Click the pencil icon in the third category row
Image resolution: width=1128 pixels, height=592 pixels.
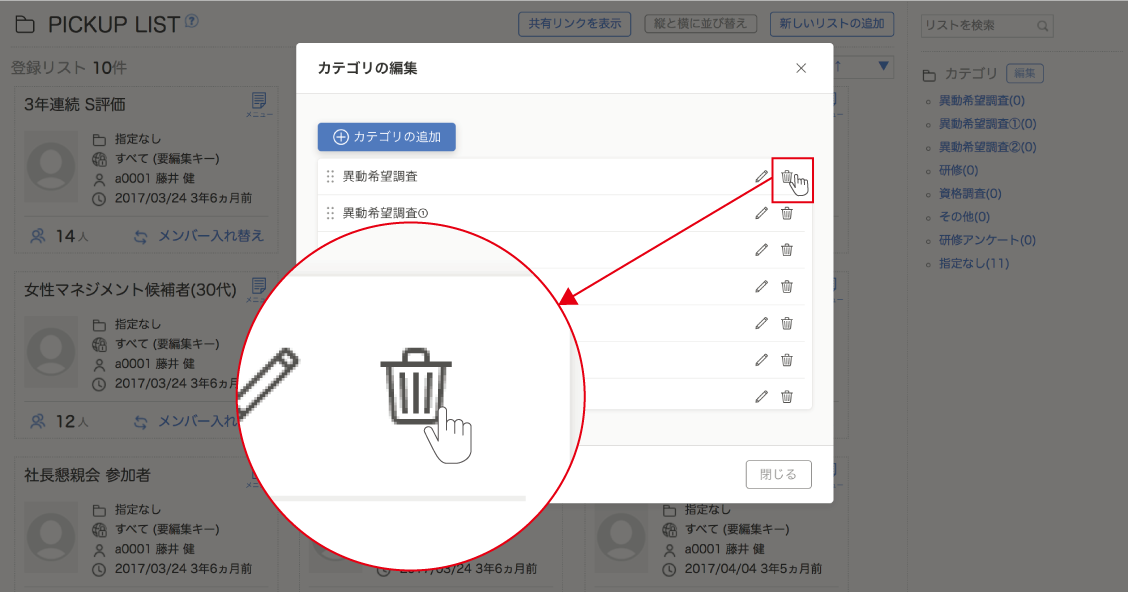pyautogui.click(x=761, y=250)
